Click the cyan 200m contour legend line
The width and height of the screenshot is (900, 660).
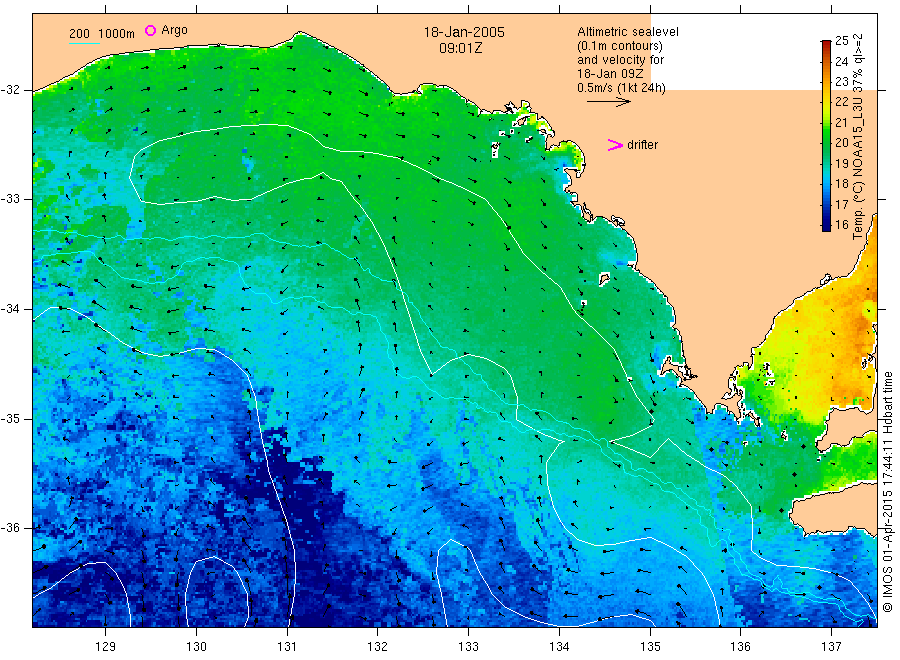[x=84, y=43]
